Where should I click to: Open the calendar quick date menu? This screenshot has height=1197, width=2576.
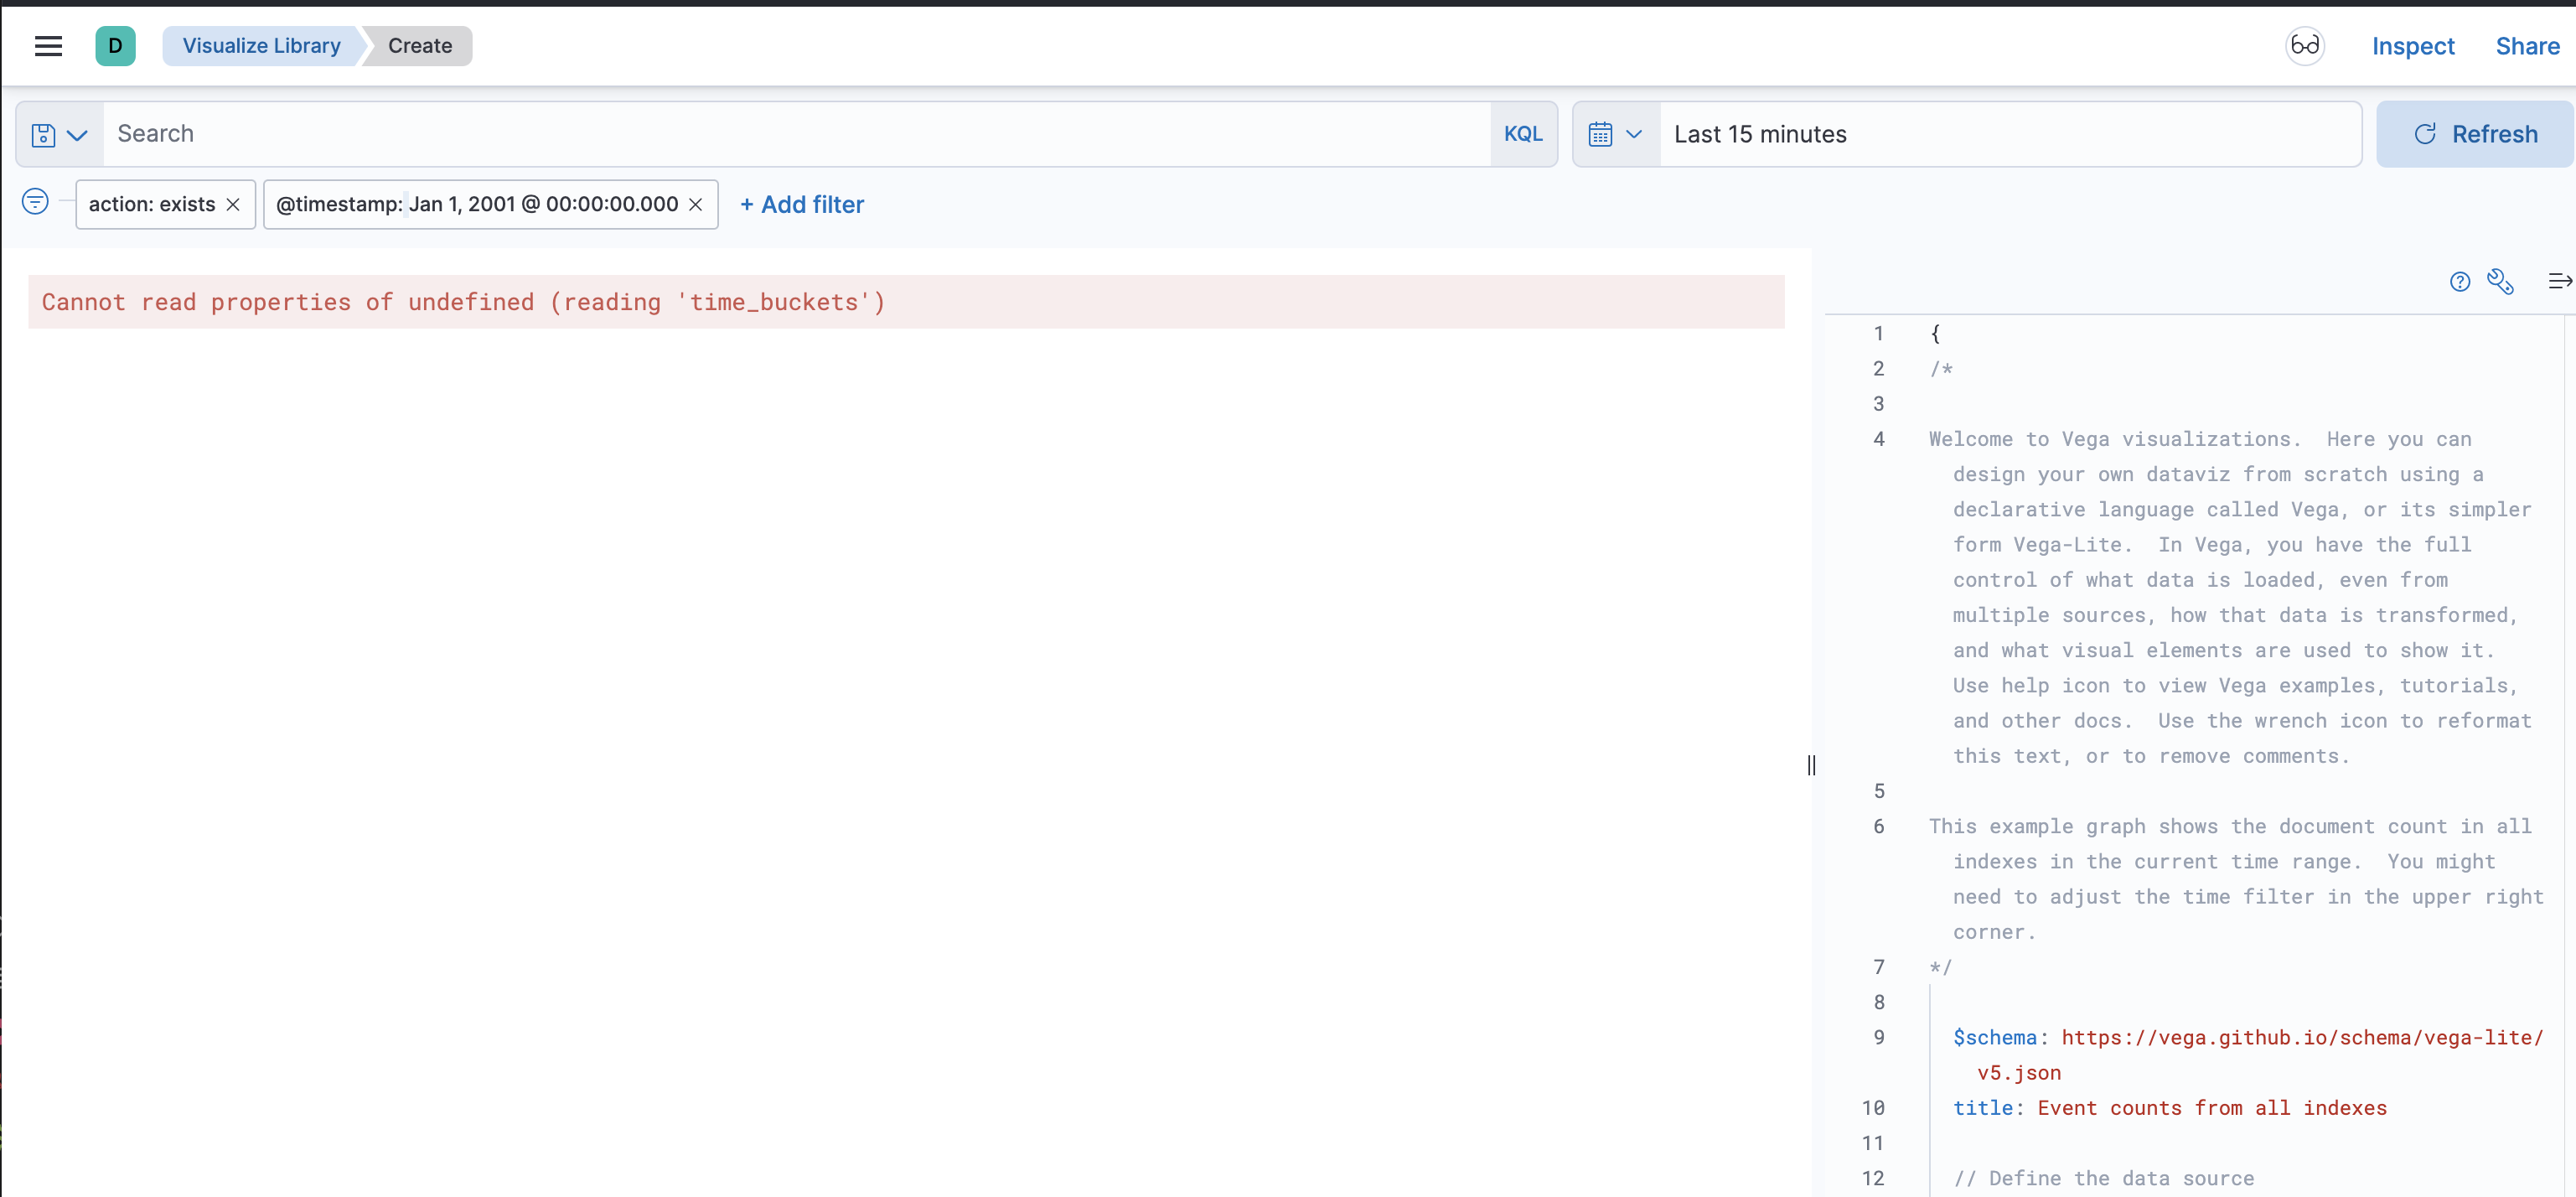click(x=1615, y=134)
